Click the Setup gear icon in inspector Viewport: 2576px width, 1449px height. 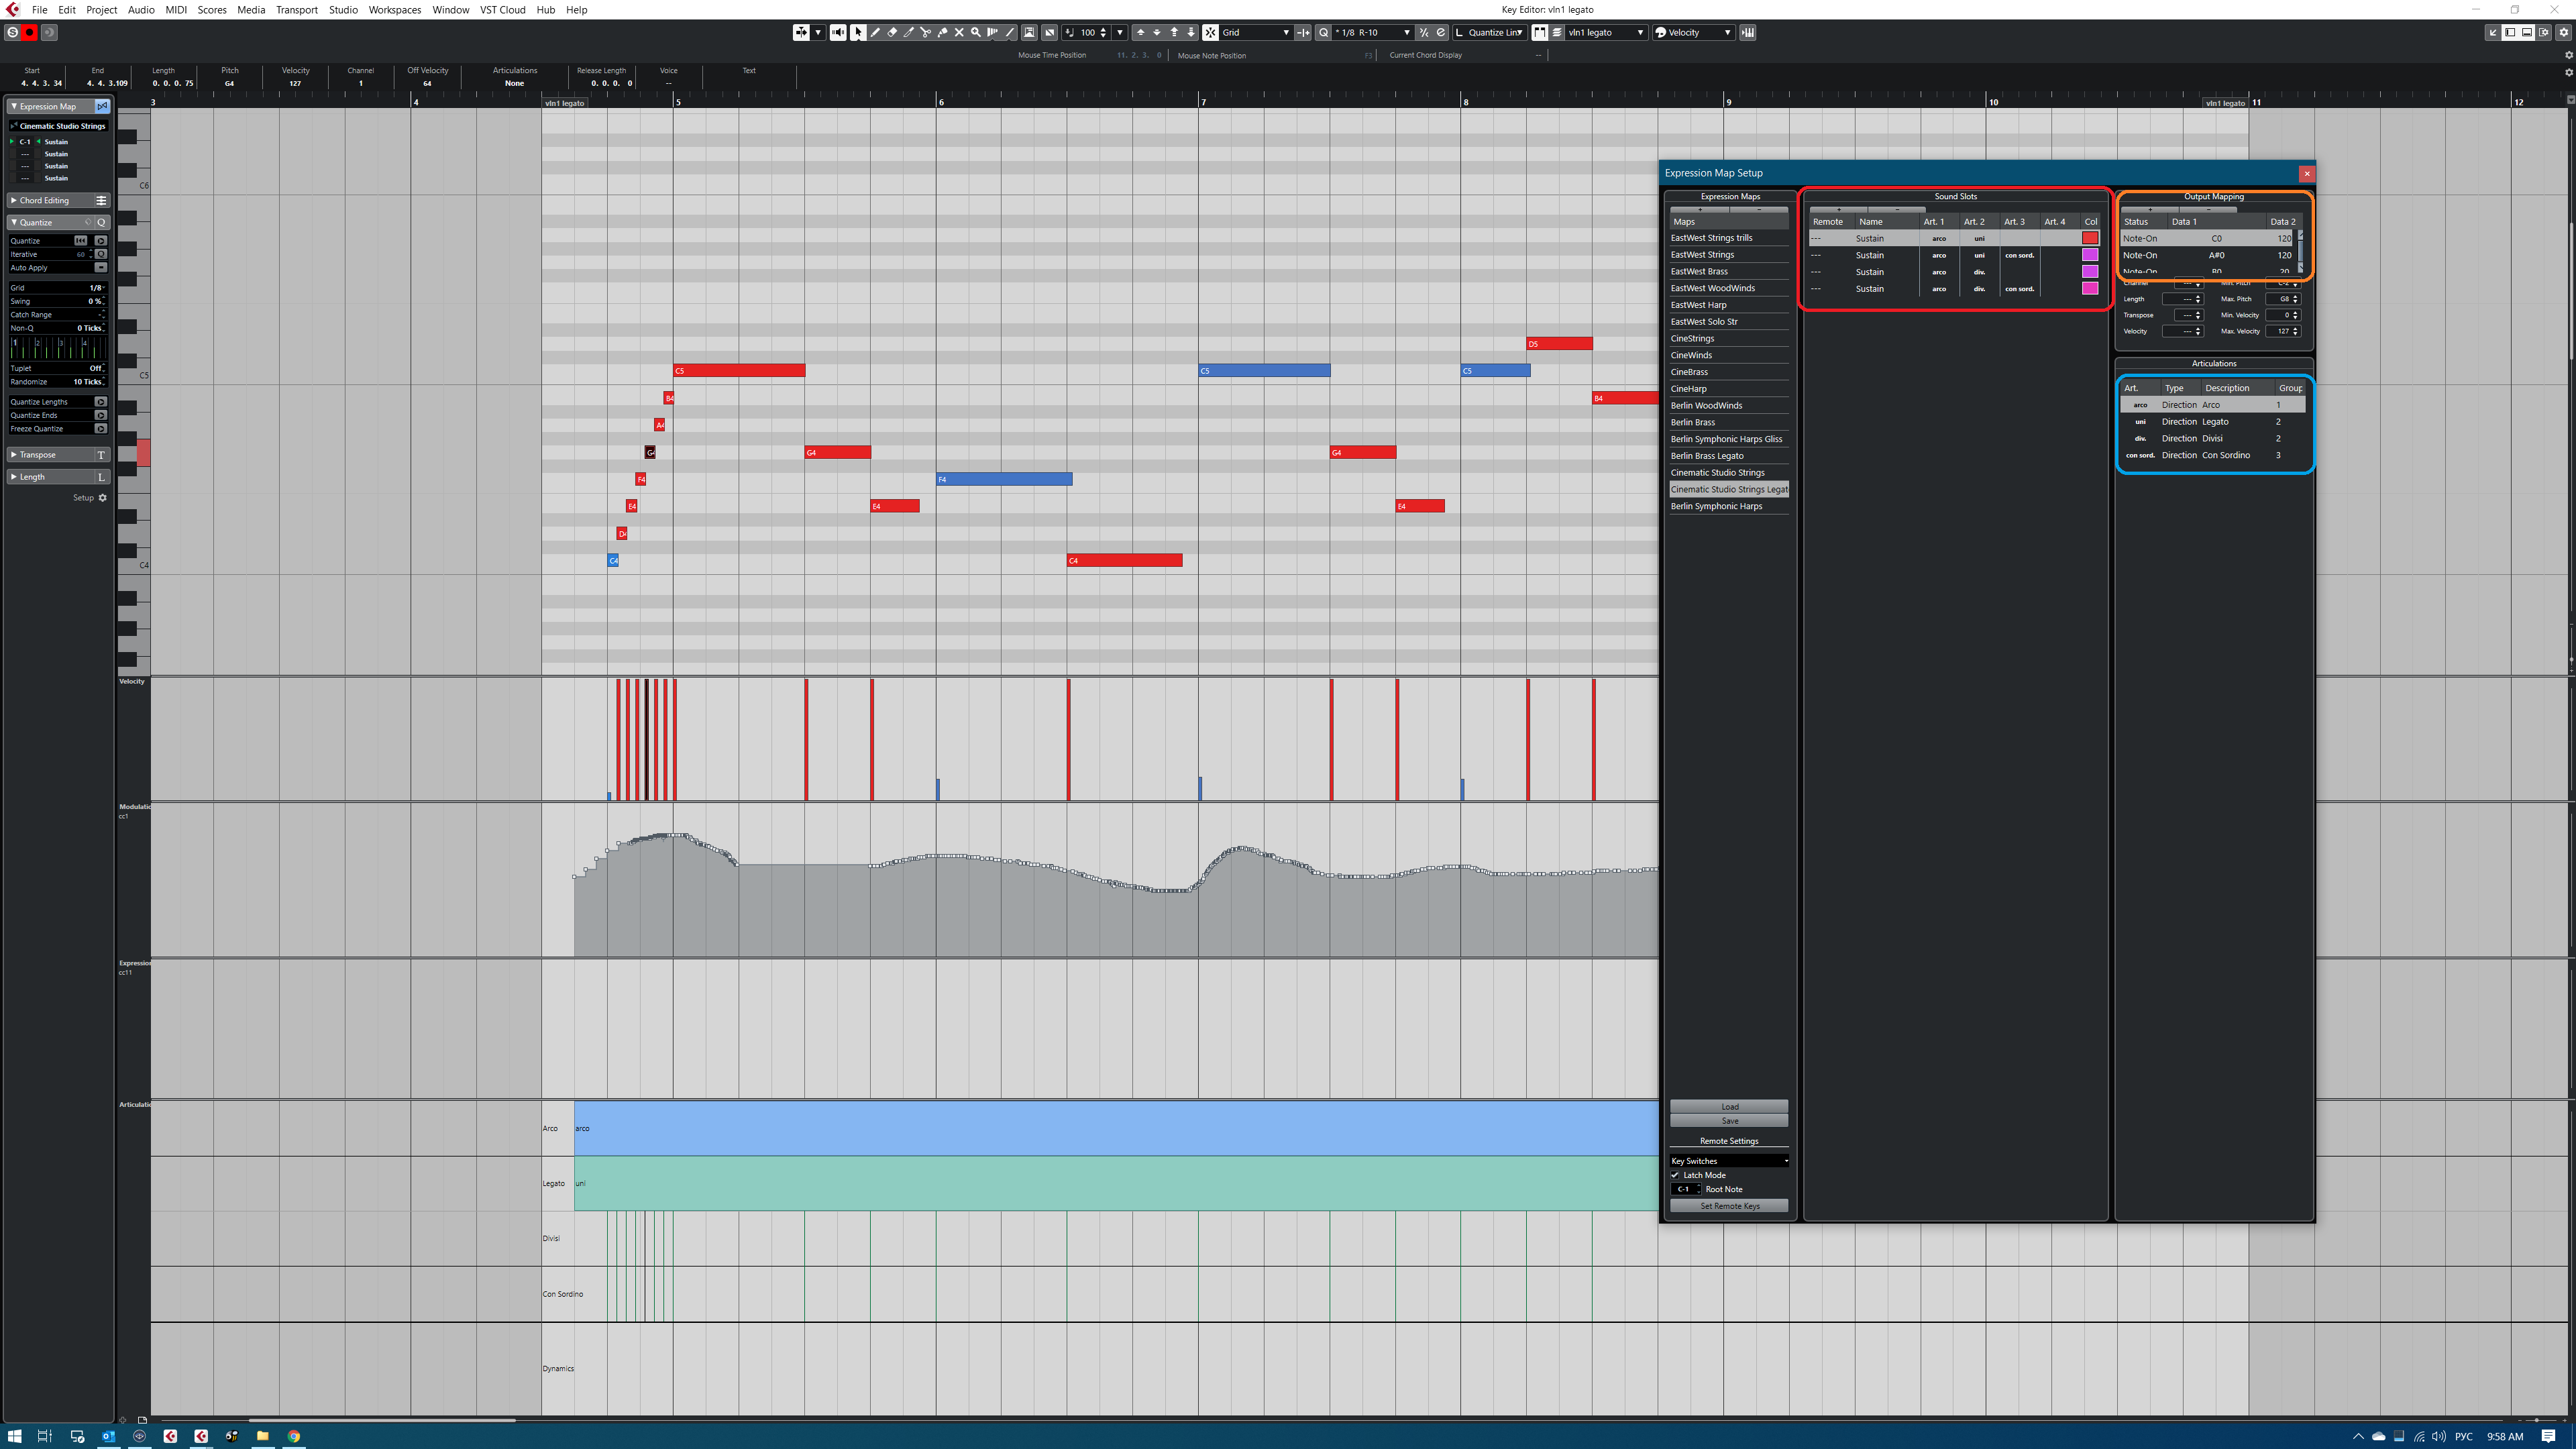[102, 498]
